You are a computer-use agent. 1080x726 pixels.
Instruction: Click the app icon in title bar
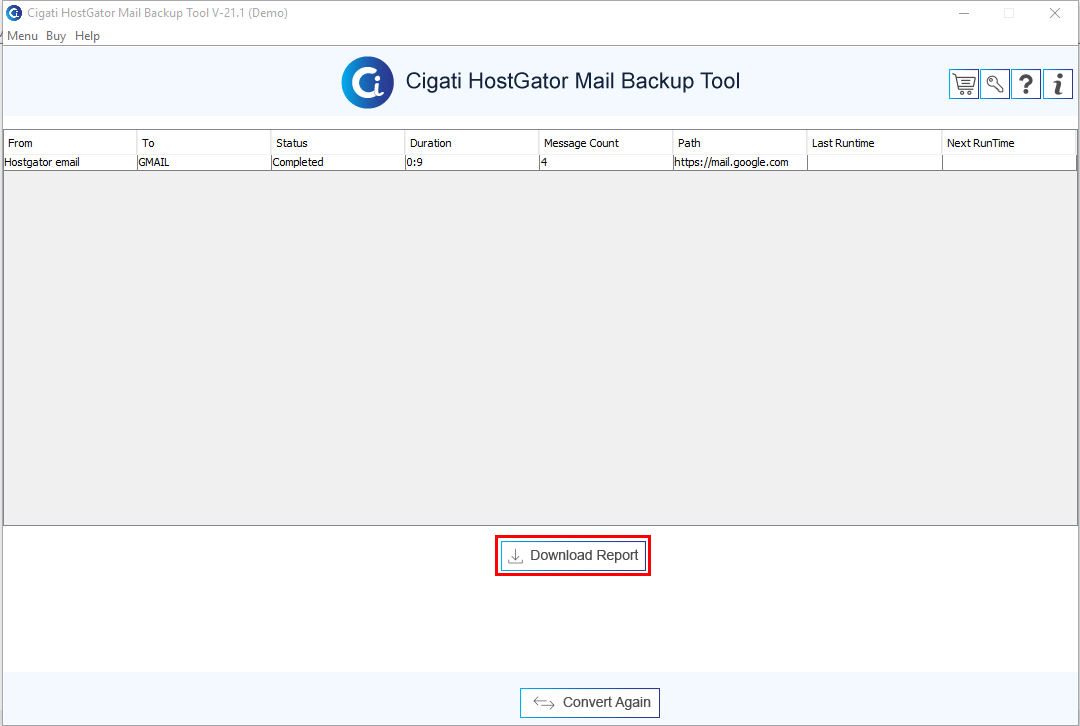click(x=14, y=13)
